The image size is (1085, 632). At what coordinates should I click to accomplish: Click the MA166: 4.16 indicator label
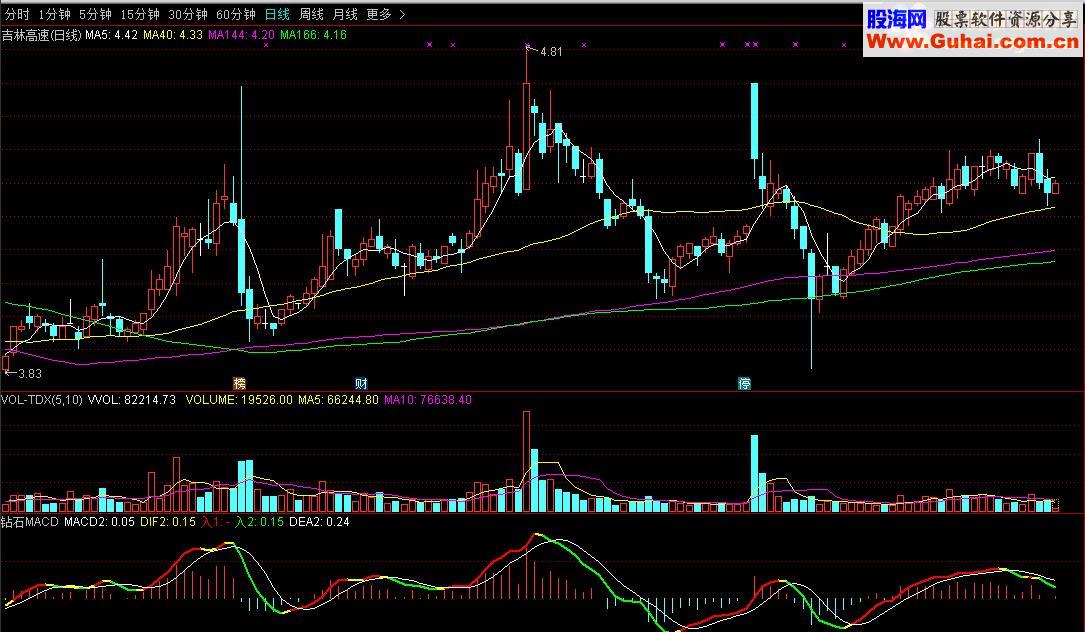click(313, 35)
